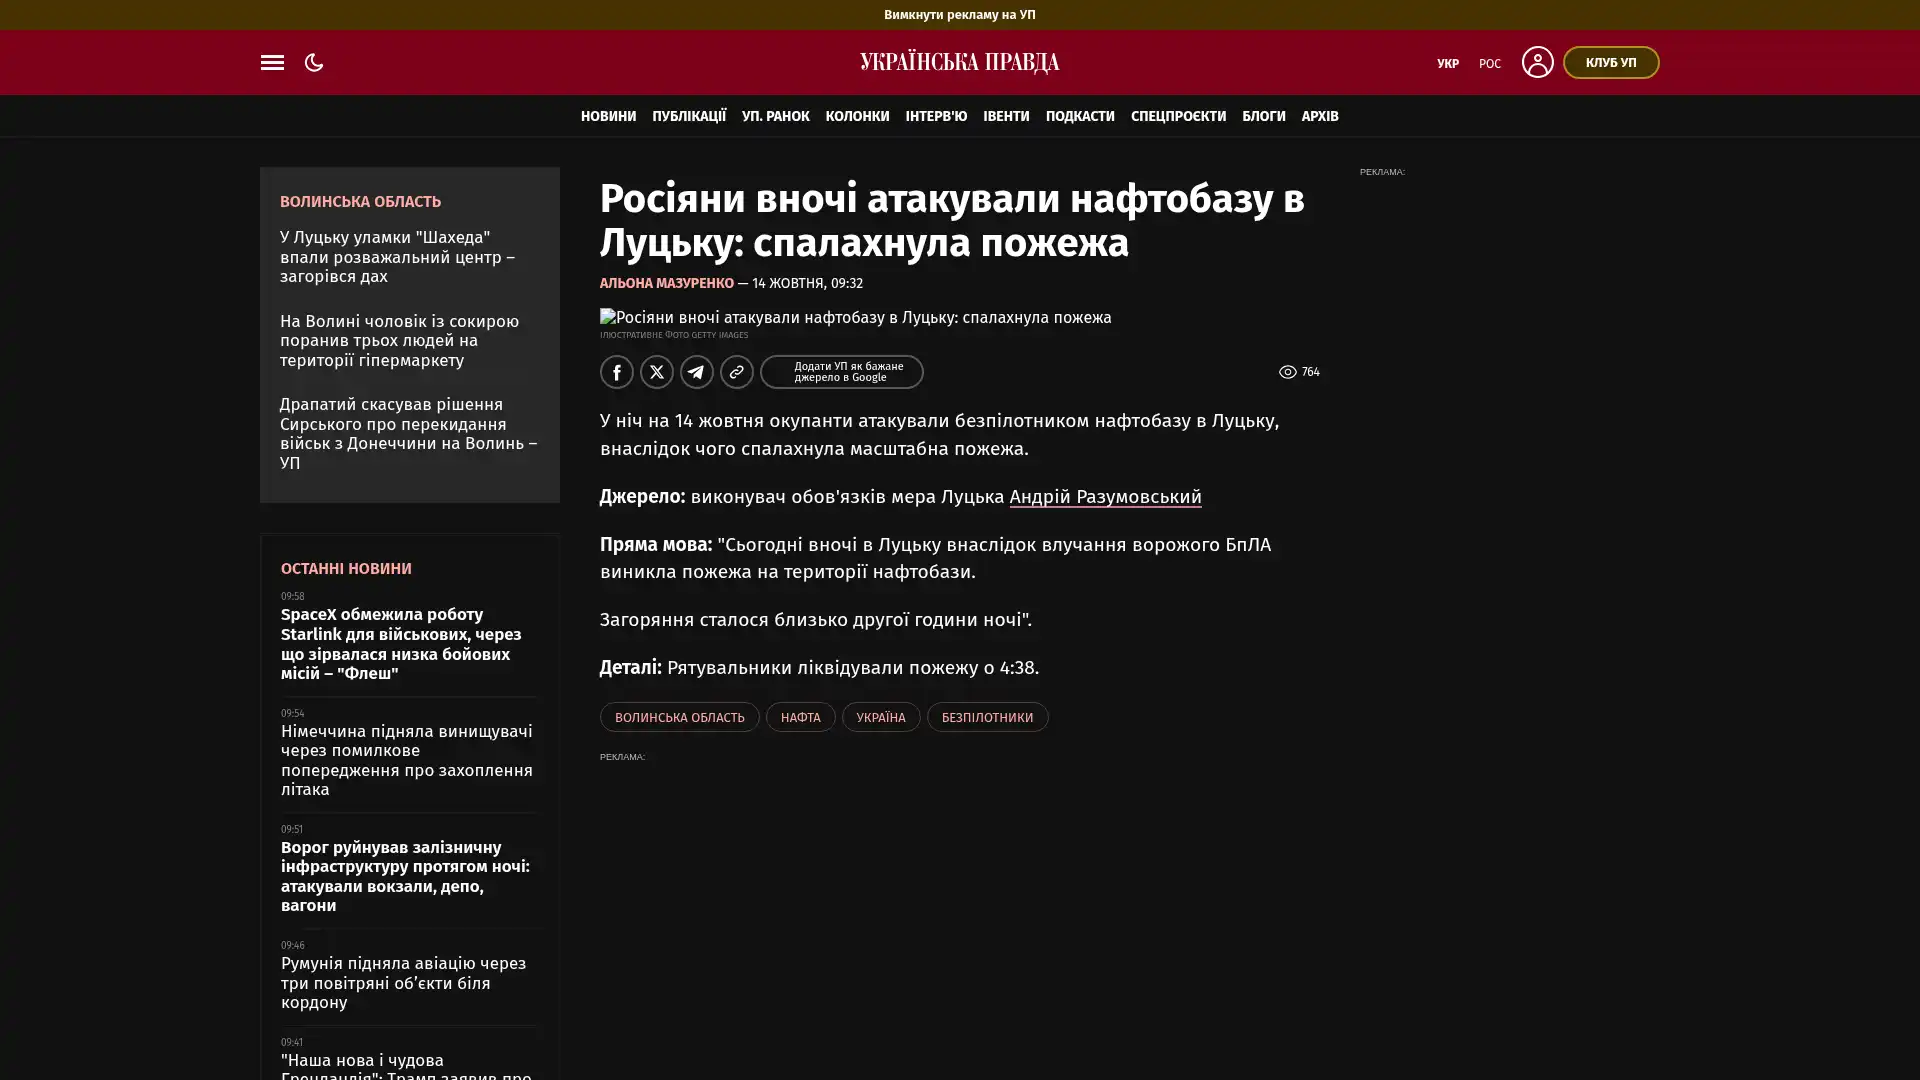Click the Українська правда logo

[960, 62]
